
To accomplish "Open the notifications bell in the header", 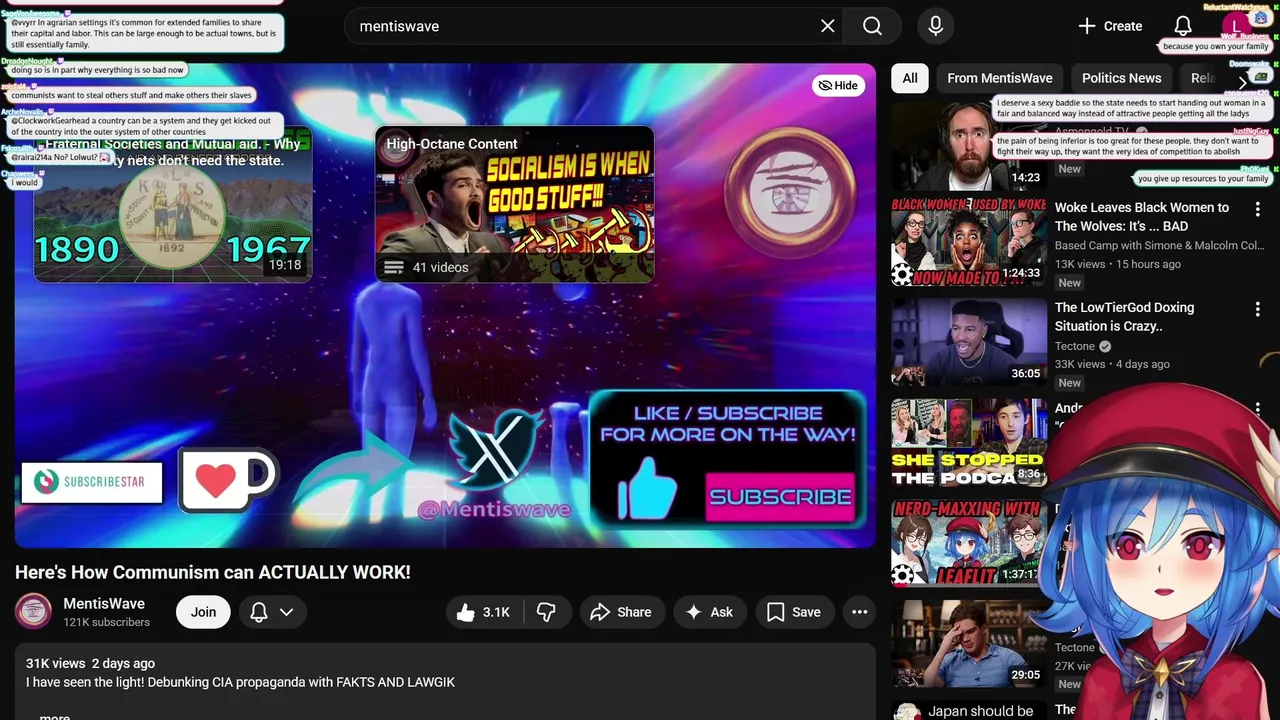I will pyautogui.click(x=1183, y=26).
